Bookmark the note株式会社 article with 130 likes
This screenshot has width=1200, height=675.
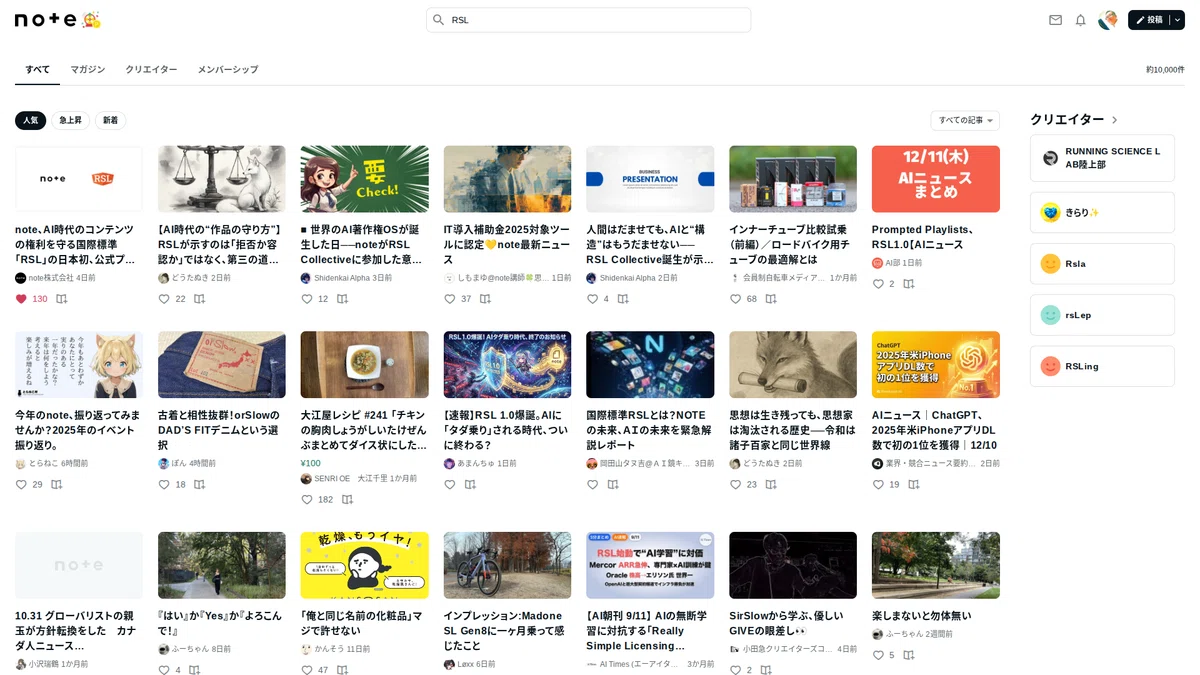(61, 299)
